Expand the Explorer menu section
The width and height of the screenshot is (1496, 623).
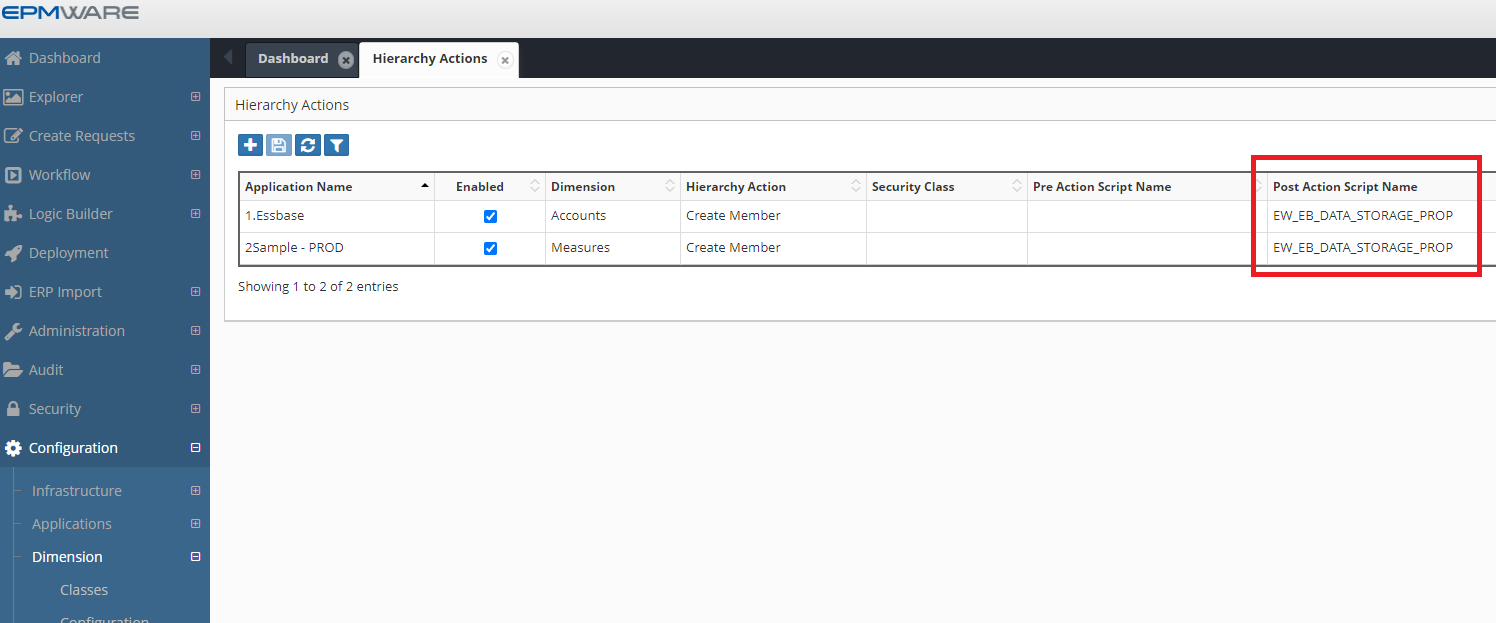click(195, 97)
